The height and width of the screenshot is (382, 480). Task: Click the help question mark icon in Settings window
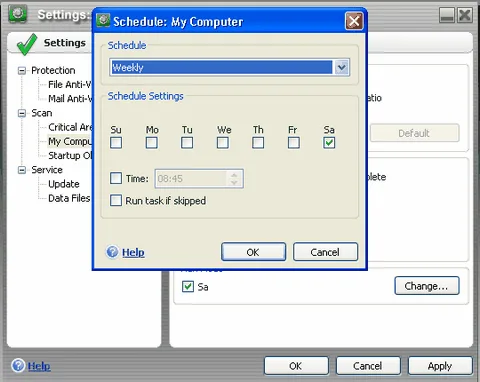pyautogui.click(x=18, y=365)
